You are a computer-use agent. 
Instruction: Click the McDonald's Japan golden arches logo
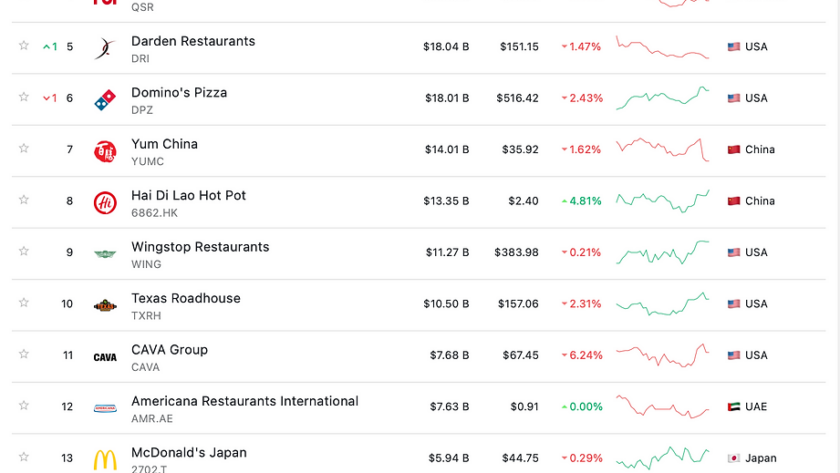(105, 460)
